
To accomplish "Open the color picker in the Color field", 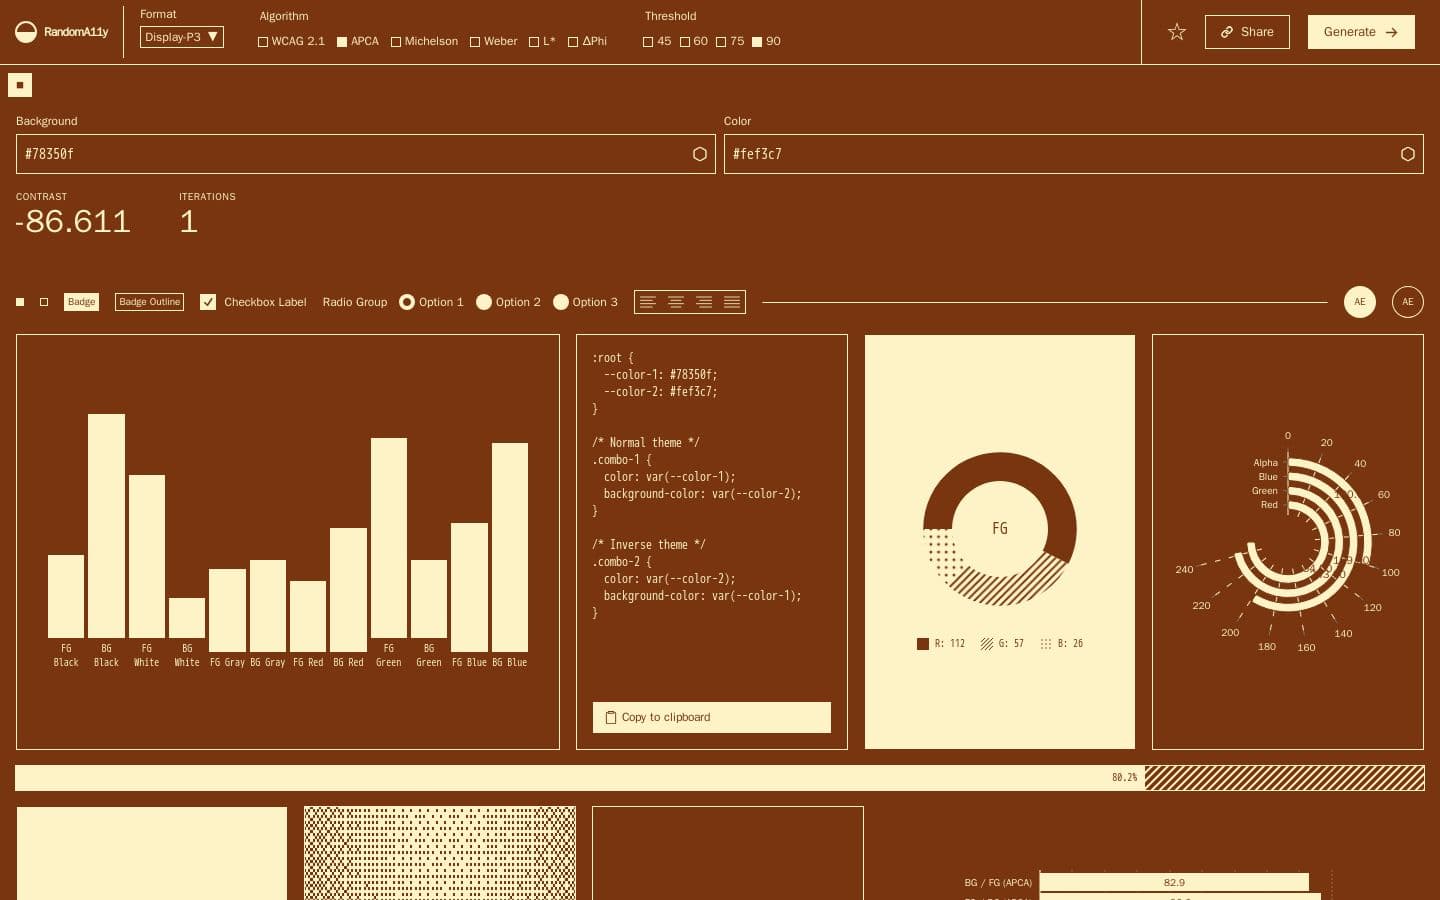I will click(x=1408, y=154).
